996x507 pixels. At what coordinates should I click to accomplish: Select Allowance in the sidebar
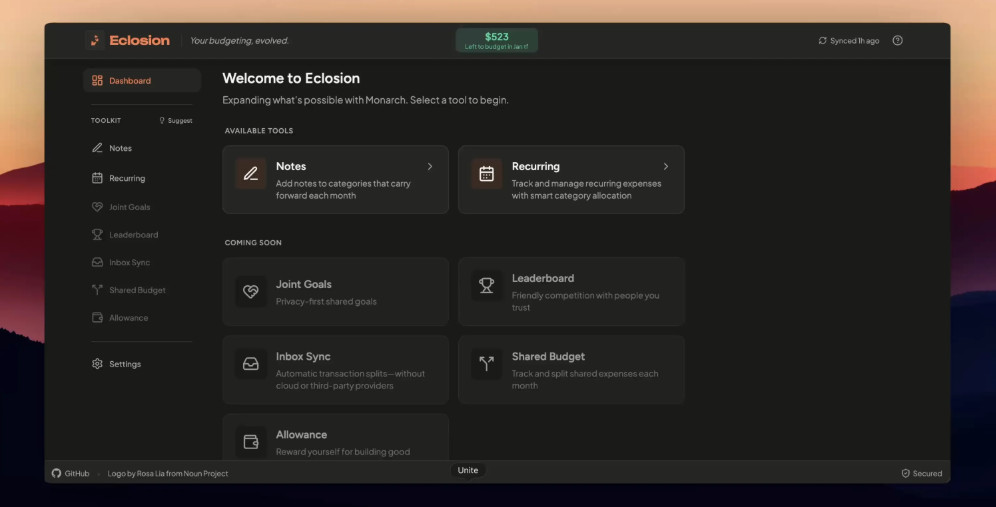pyautogui.click(x=142, y=318)
